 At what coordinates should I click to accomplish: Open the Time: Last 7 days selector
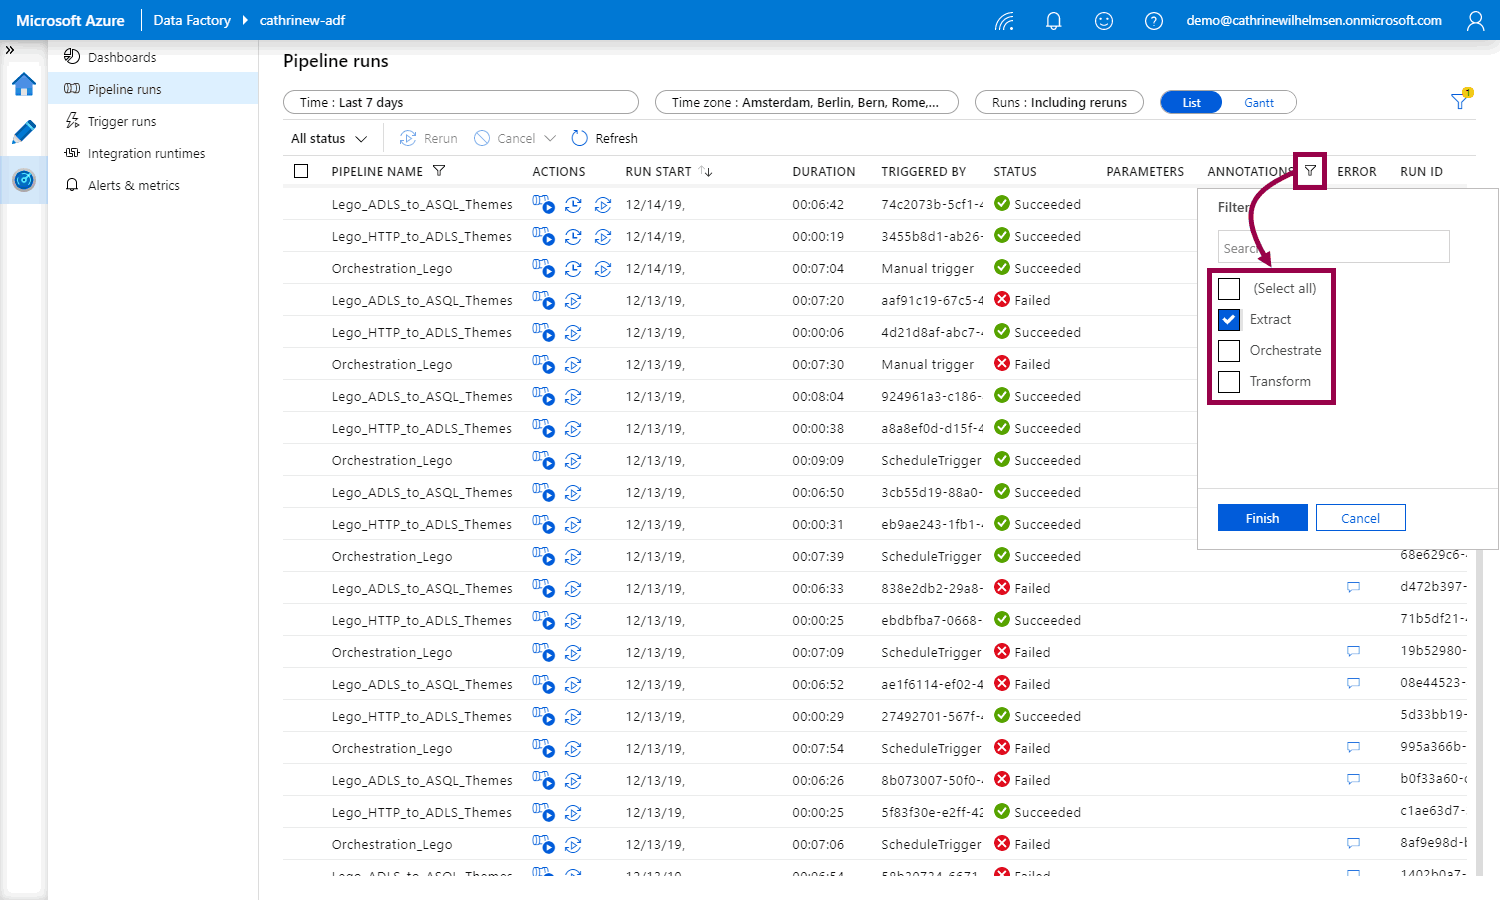tap(461, 102)
